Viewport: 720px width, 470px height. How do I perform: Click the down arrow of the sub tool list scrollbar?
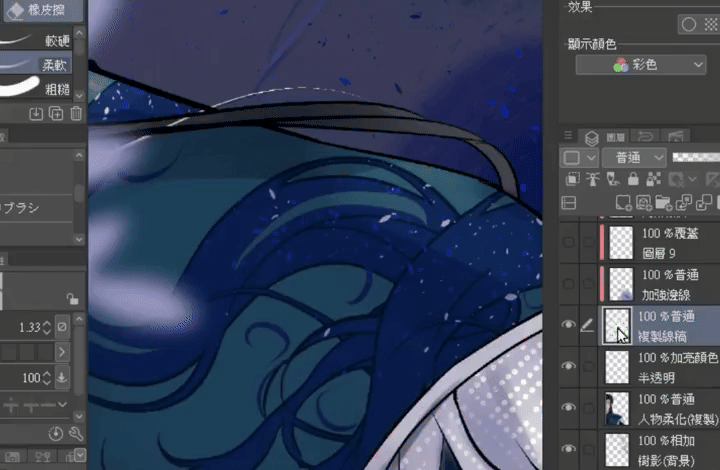79,95
